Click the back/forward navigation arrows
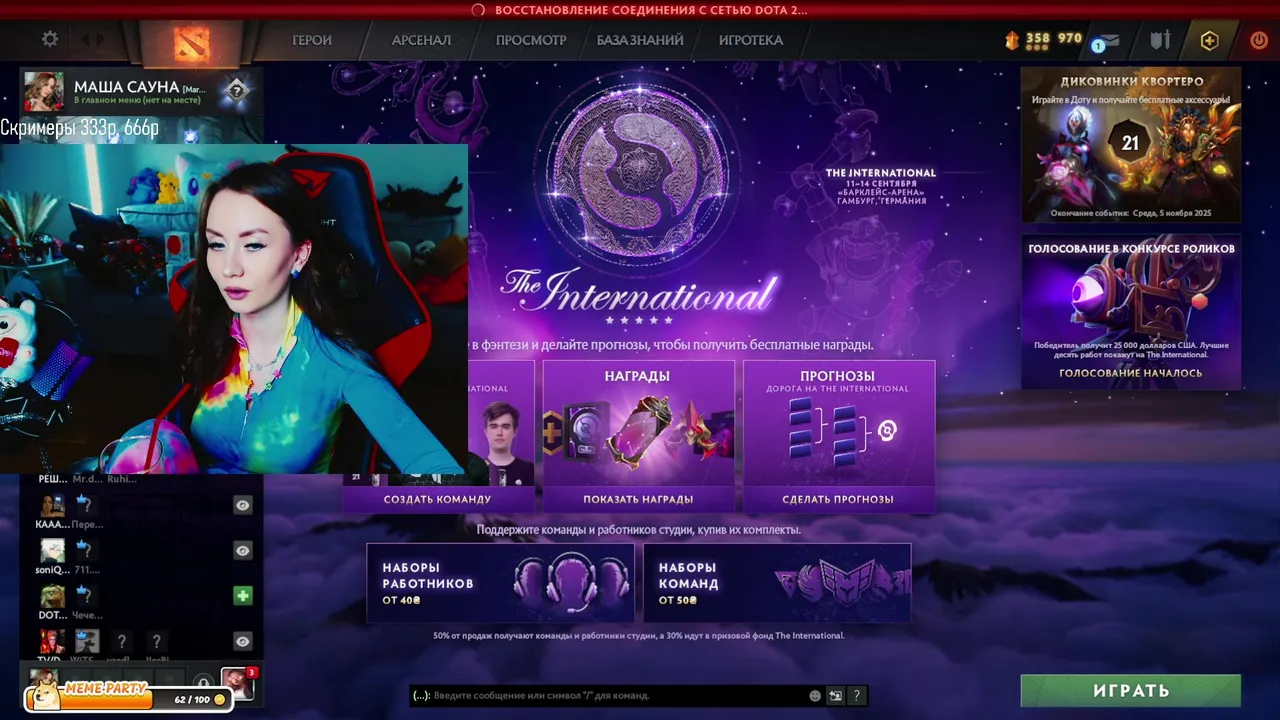The width and height of the screenshot is (1280, 720). (93, 40)
